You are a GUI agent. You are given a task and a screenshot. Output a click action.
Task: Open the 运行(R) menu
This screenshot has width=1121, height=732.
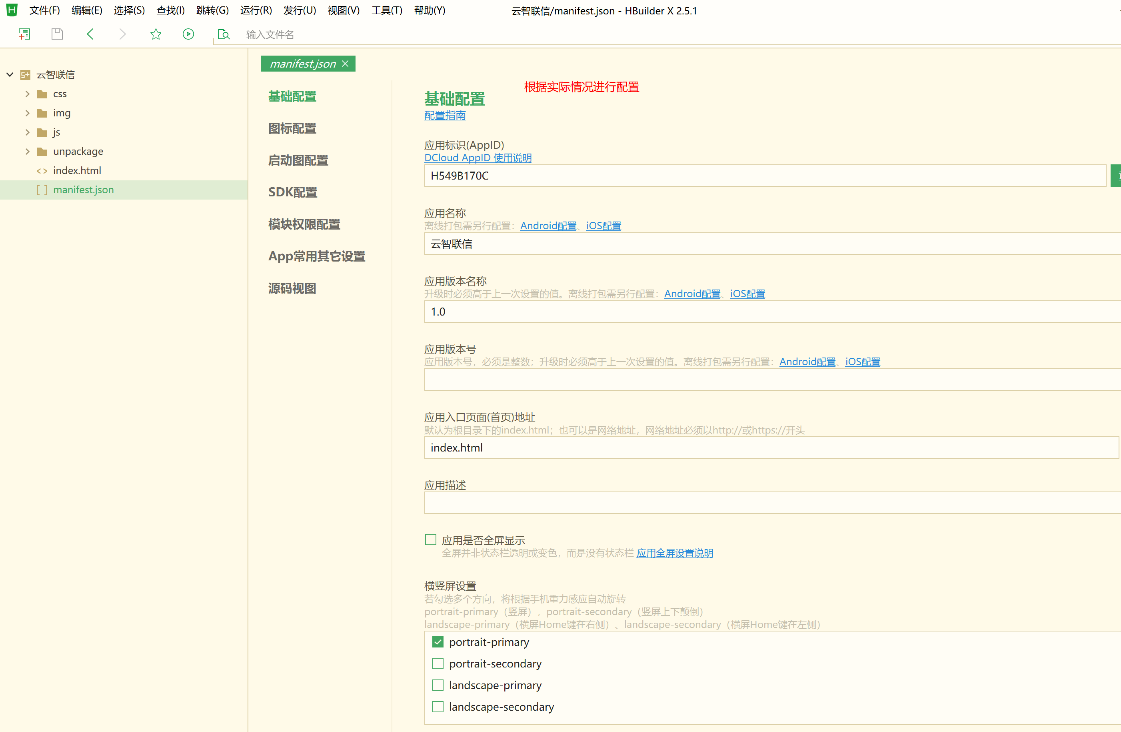click(x=258, y=11)
